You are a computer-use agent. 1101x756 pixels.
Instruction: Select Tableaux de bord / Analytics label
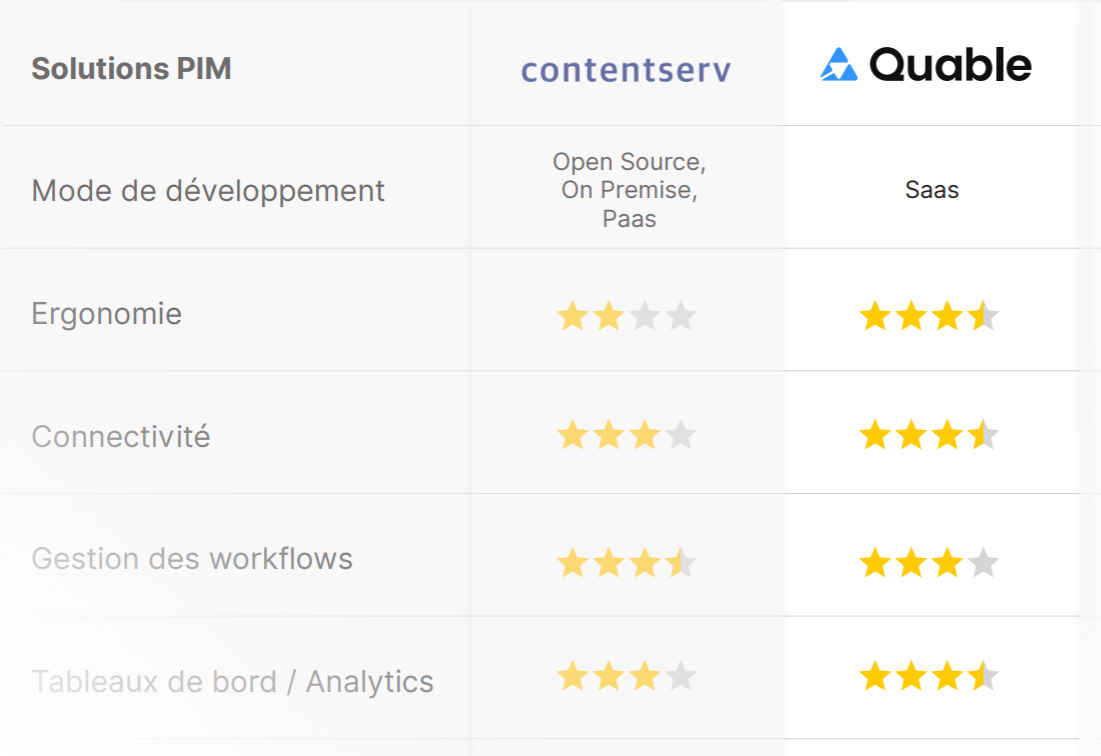click(x=232, y=682)
